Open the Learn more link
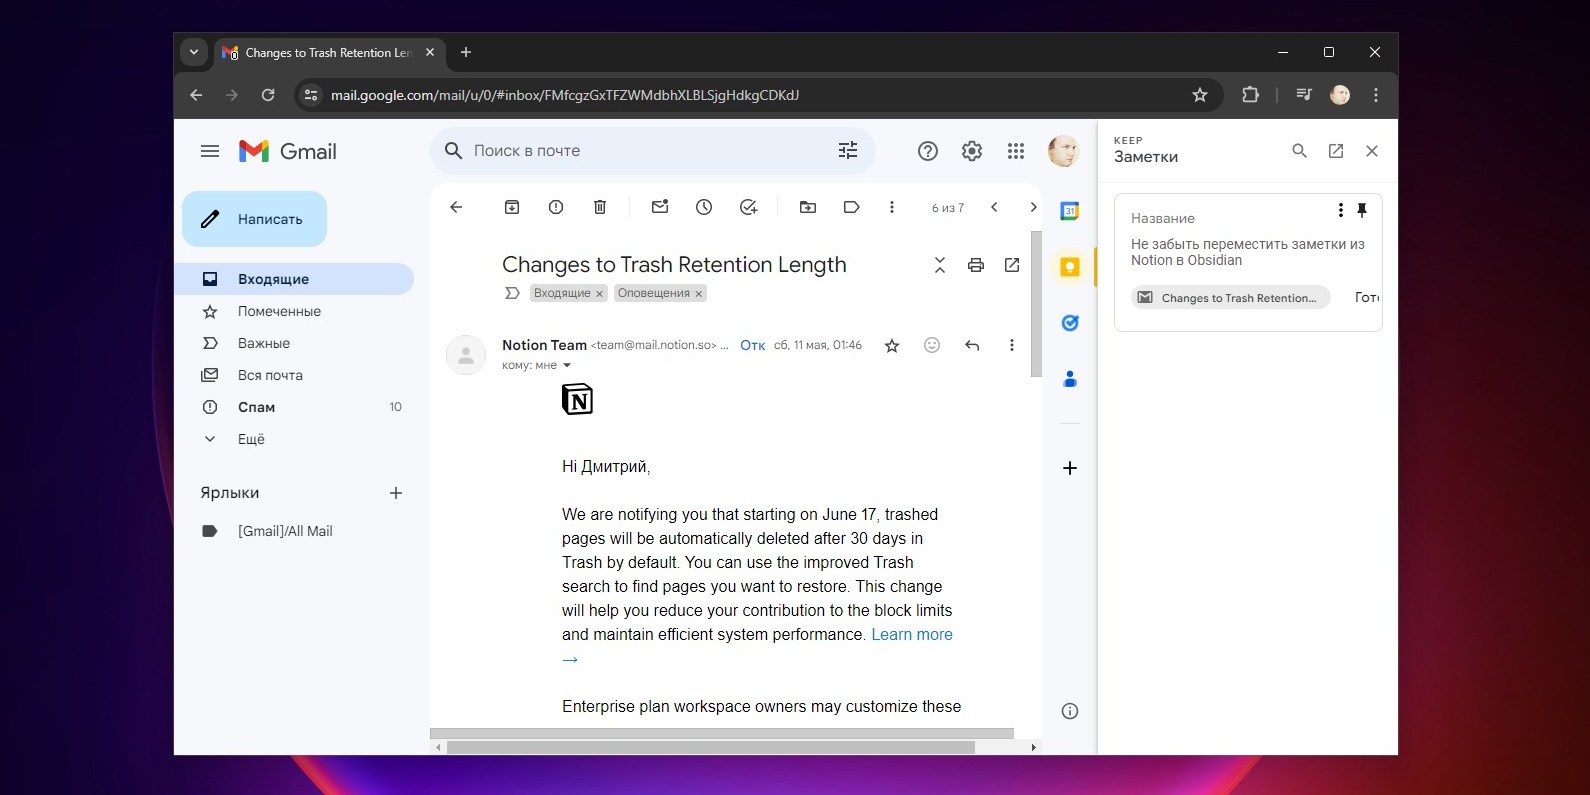Image resolution: width=1590 pixels, height=795 pixels. point(912,634)
